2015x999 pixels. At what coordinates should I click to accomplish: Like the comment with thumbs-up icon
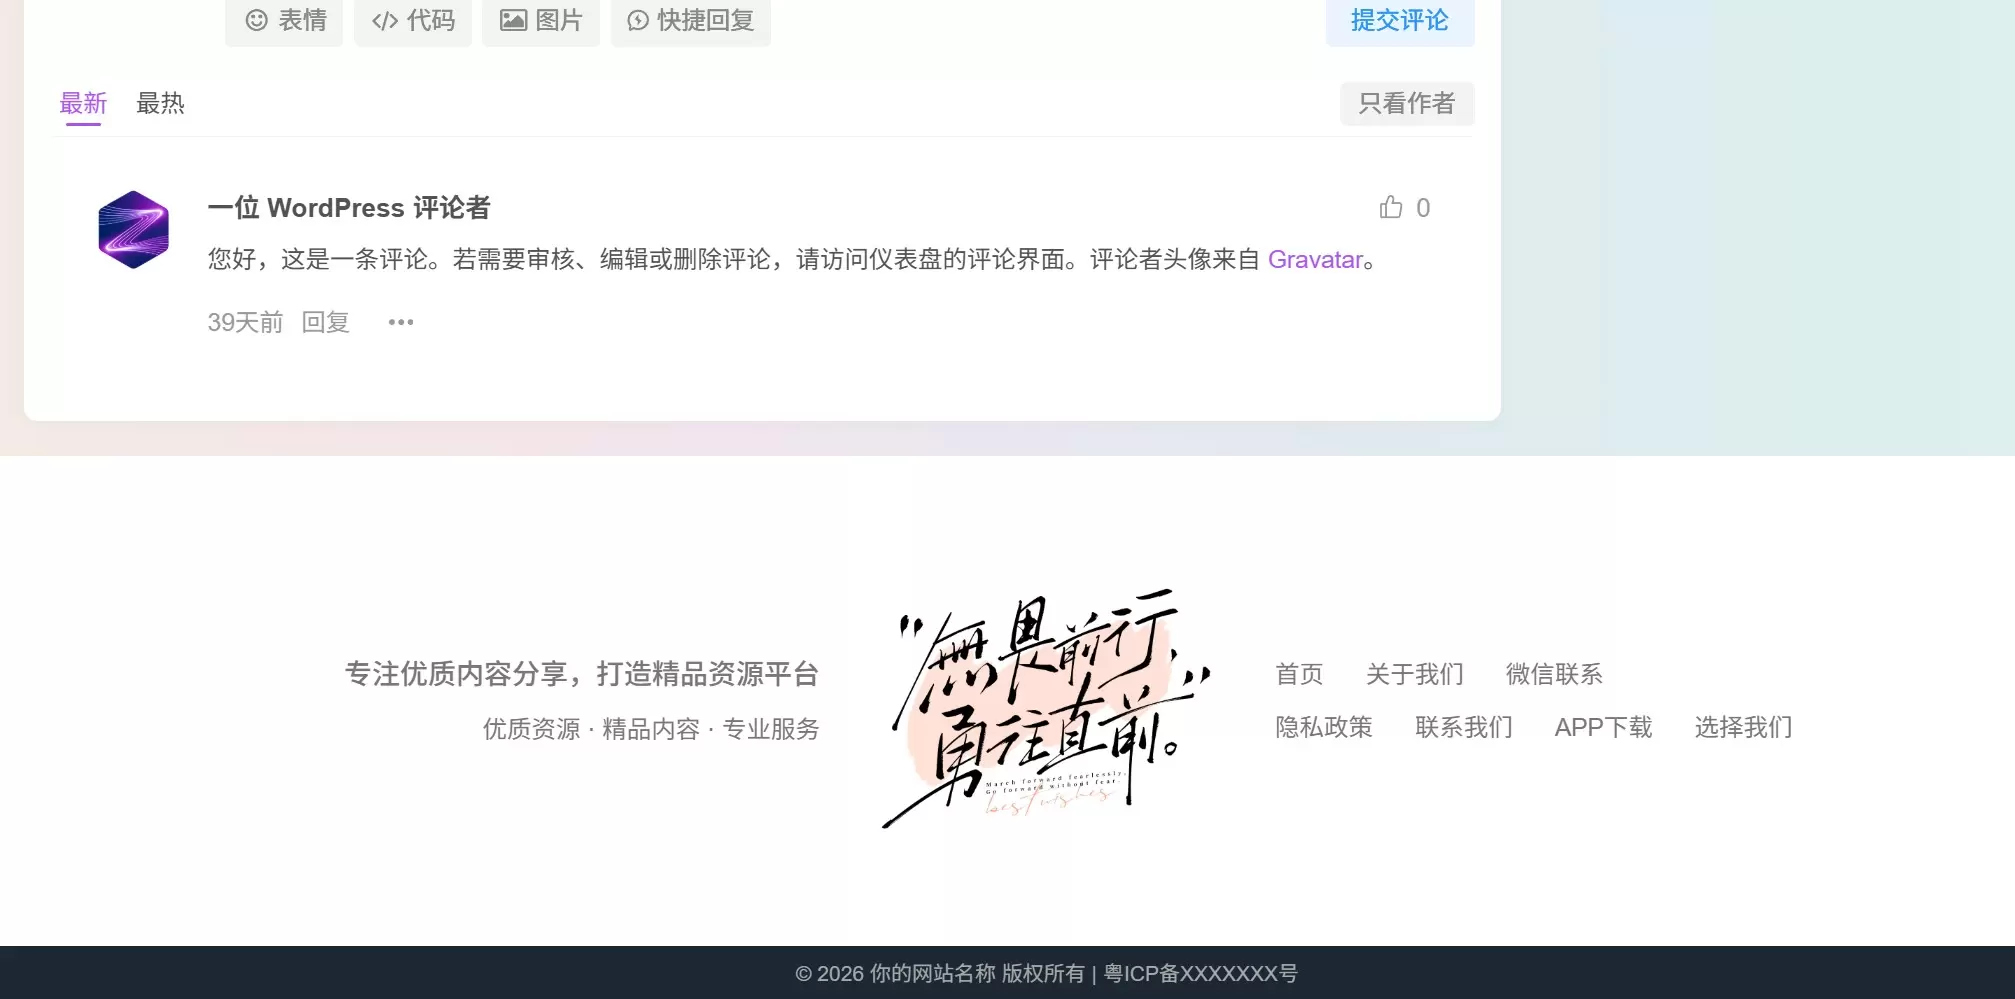point(1391,207)
